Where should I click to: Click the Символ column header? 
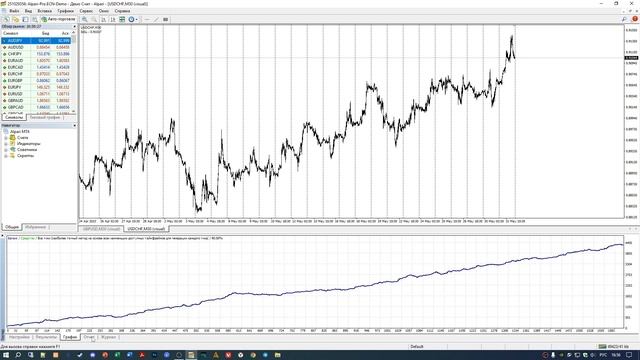pyautogui.click(x=11, y=33)
